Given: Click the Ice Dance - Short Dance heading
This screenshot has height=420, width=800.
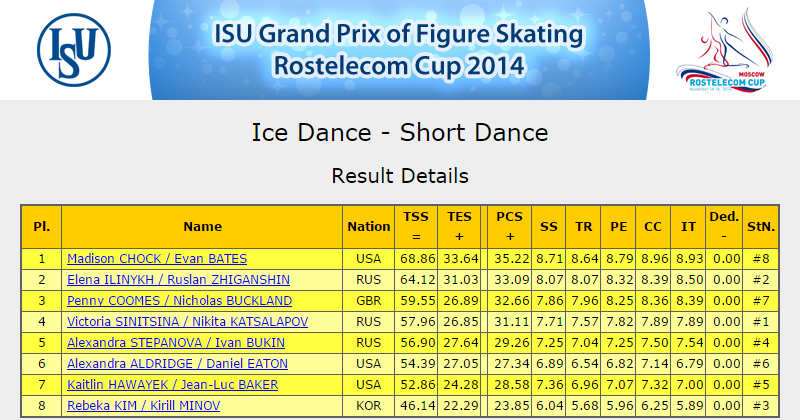Looking at the screenshot, I should [400, 133].
